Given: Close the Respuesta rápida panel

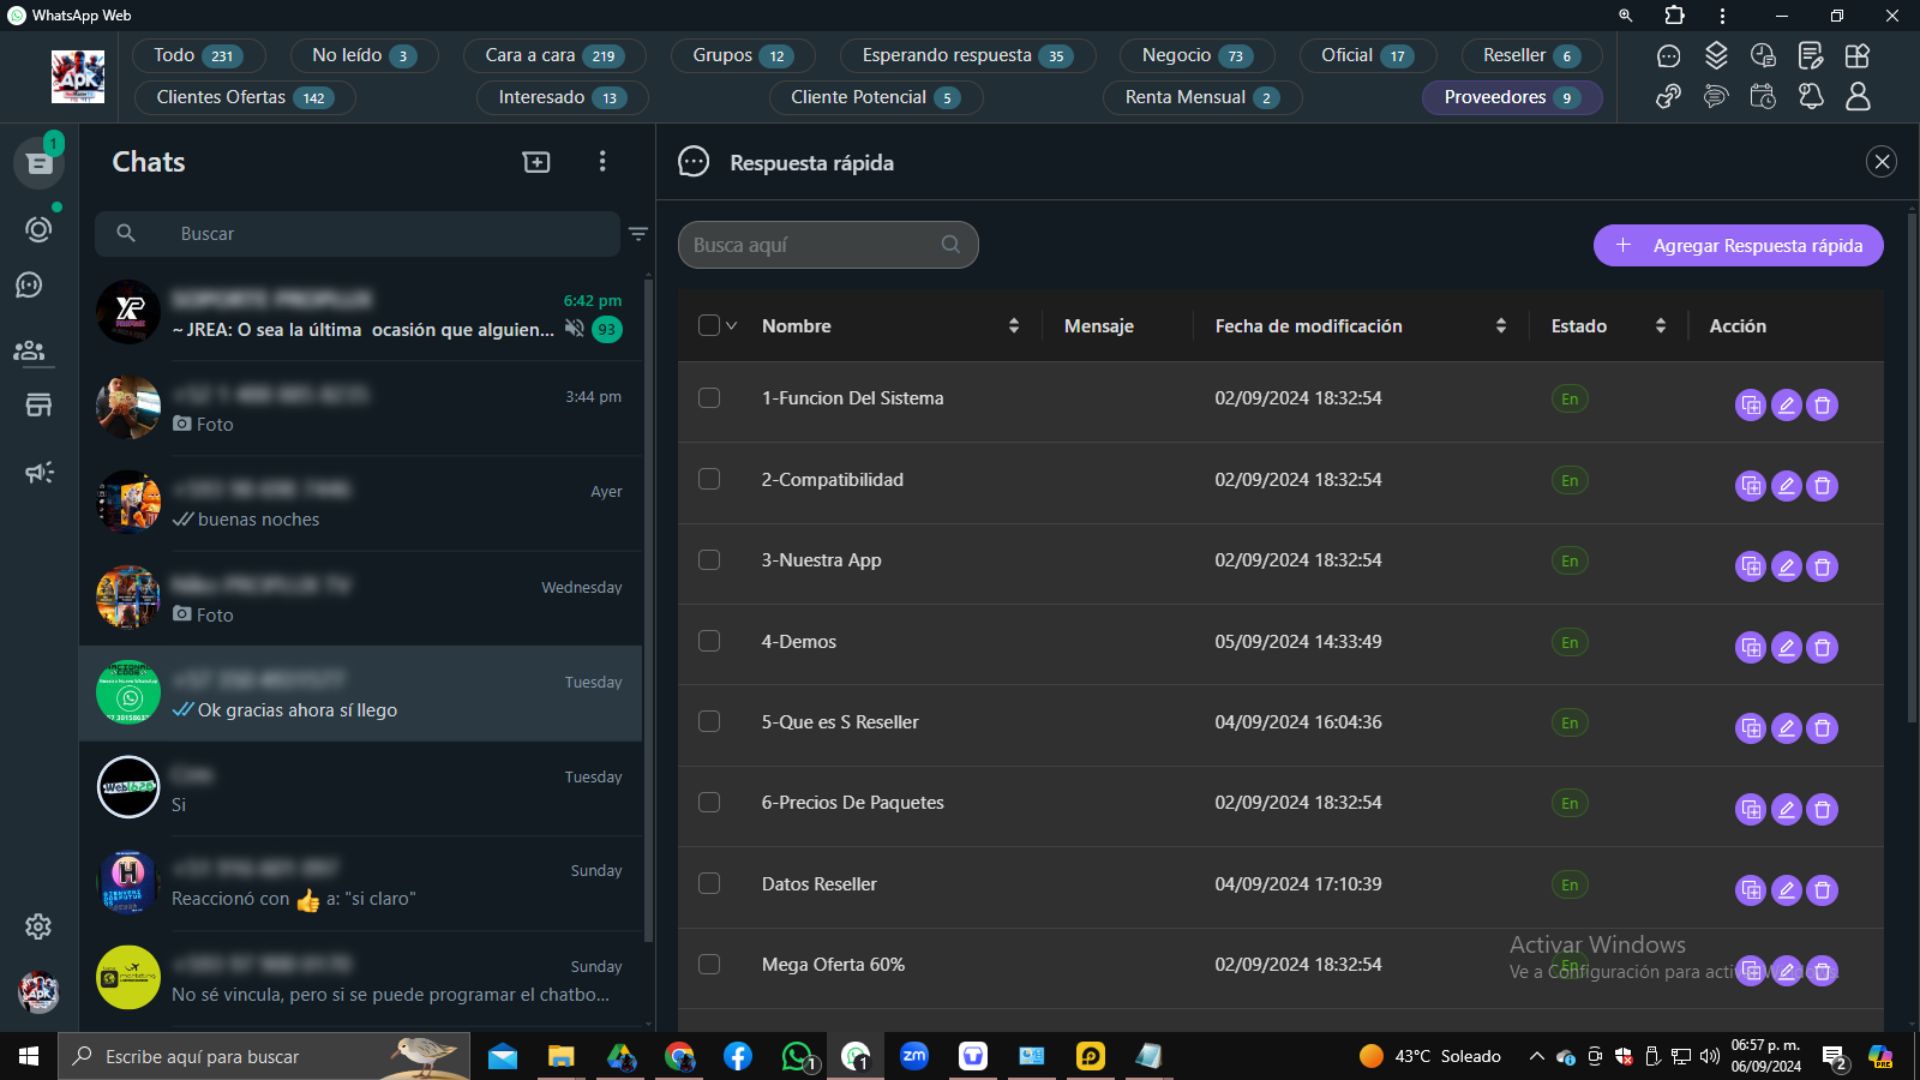Looking at the screenshot, I should pyautogui.click(x=1882, y=161).
